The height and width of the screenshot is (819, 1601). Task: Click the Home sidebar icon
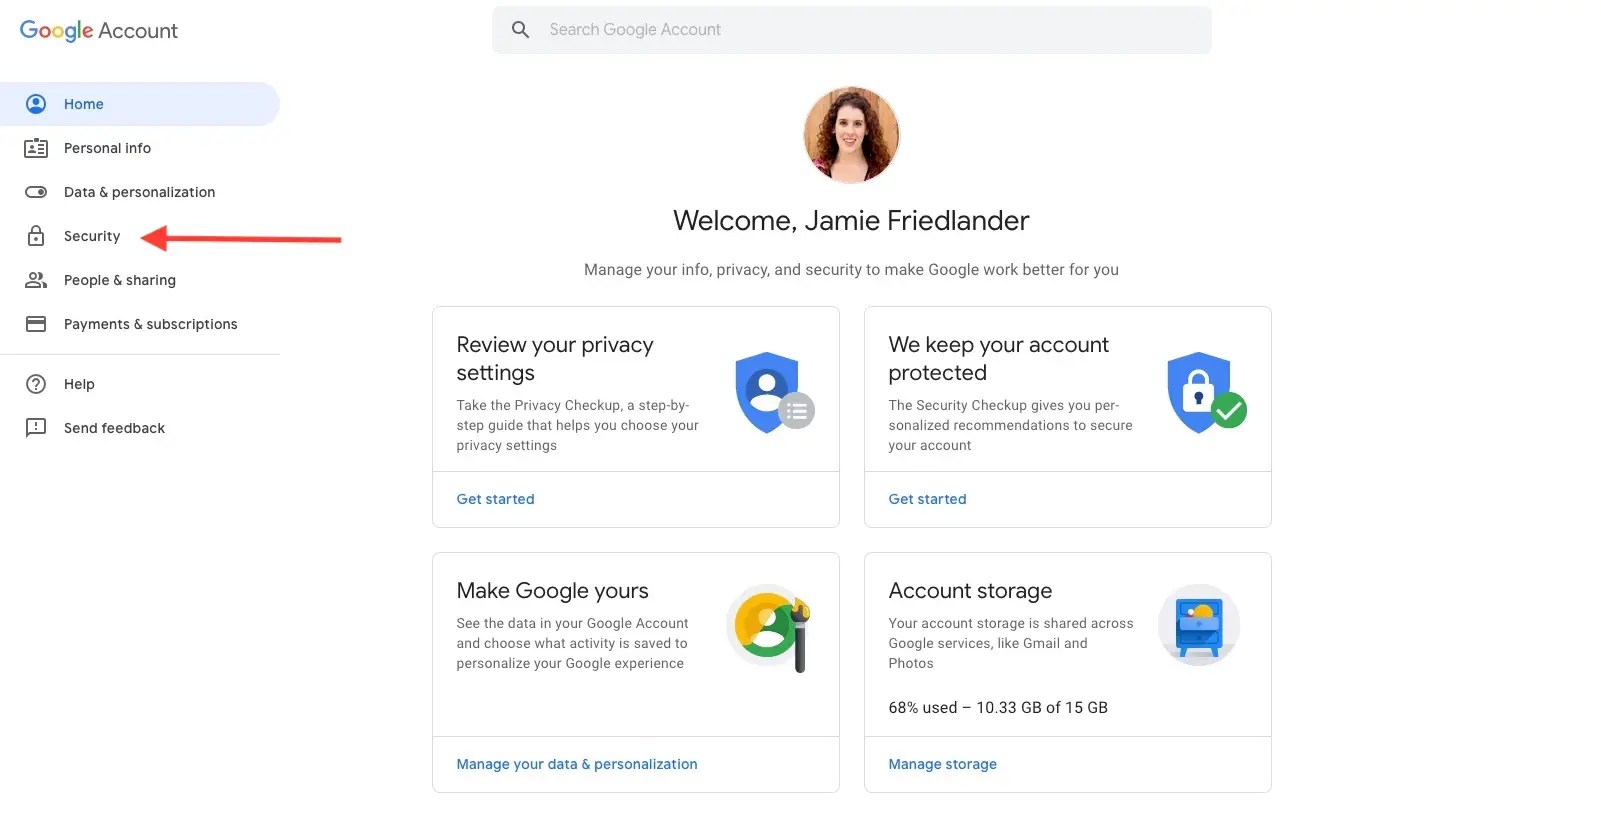point(36,104)
